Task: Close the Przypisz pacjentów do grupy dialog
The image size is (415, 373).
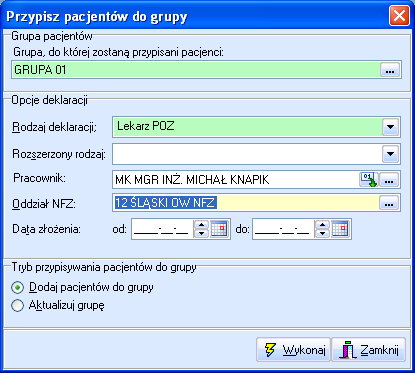Action: [399, 16]
